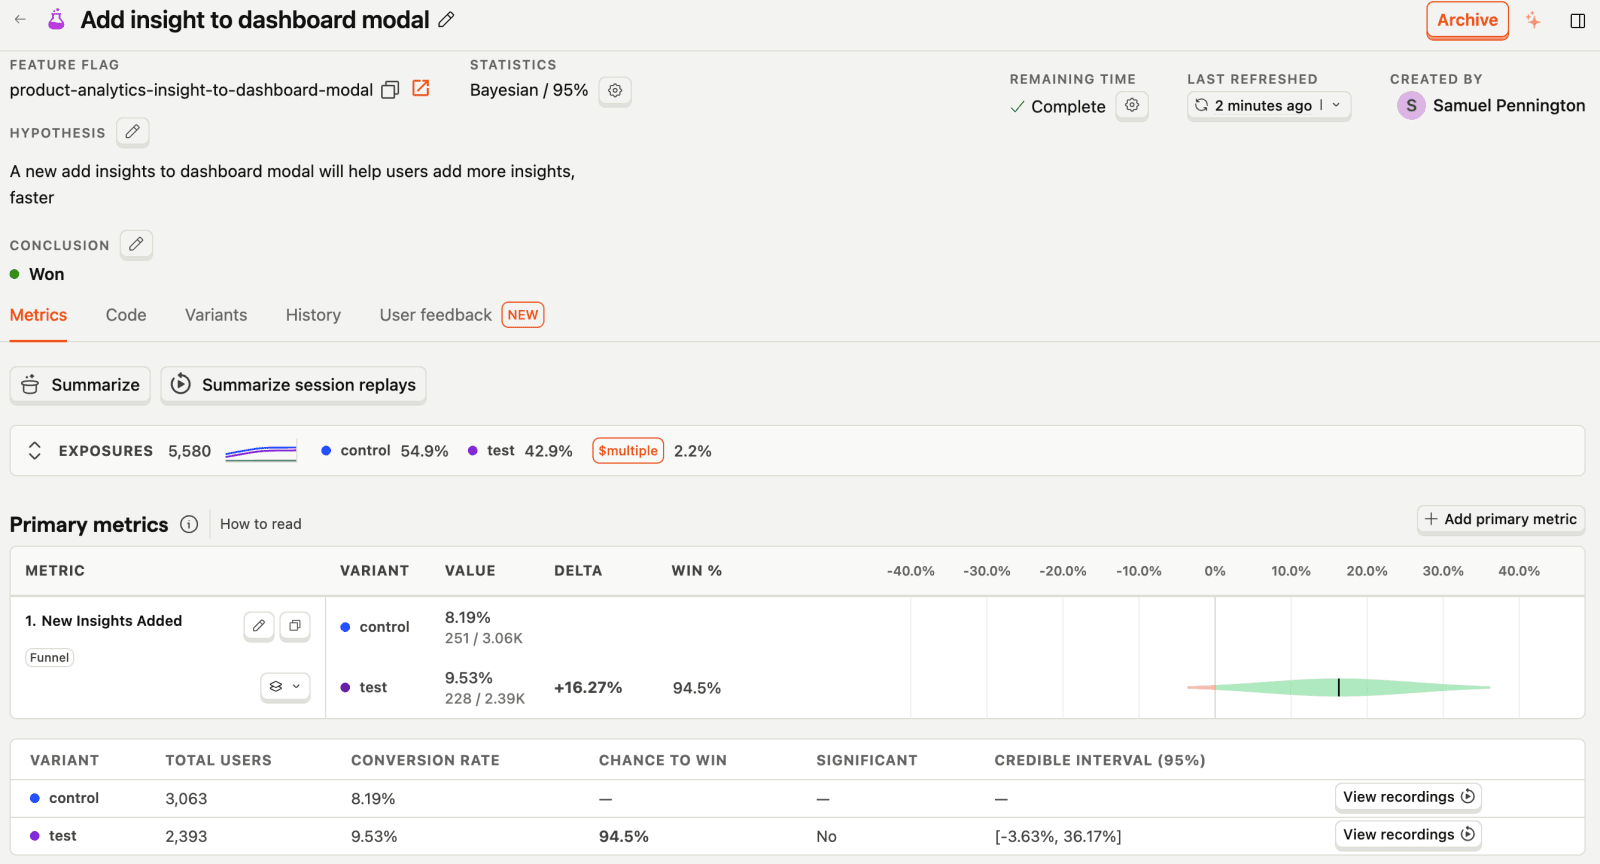Open statistics settings gear
The image size is (1600, 864).
click(x=615, y=90)
